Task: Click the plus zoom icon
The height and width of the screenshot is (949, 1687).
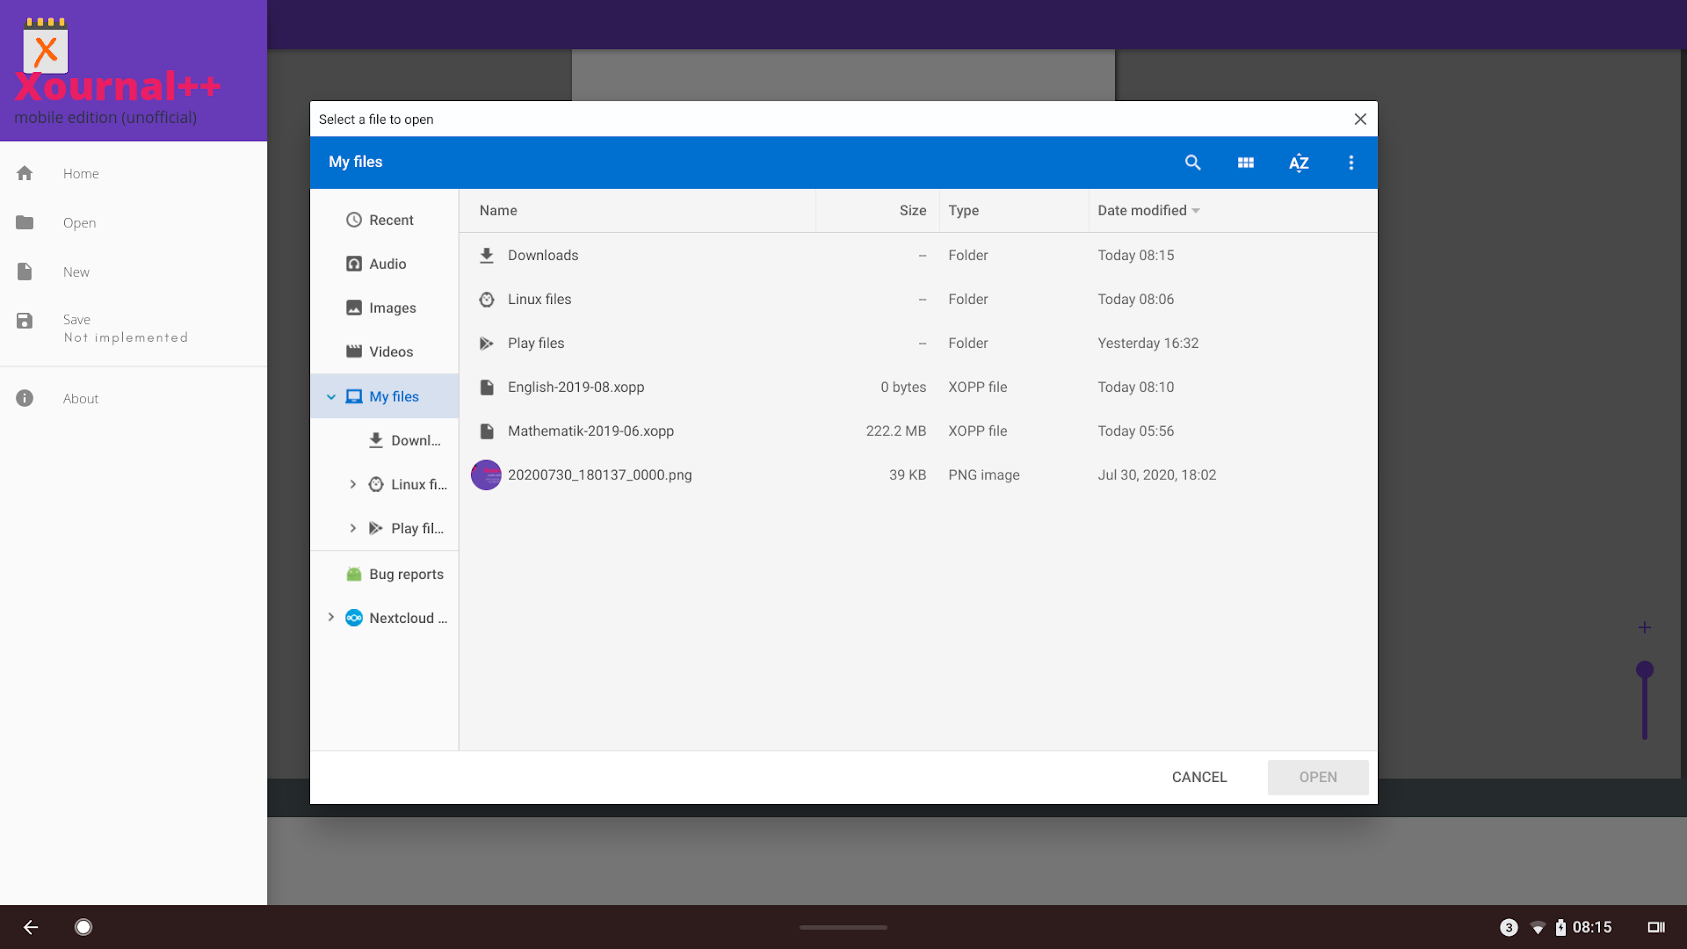Action: 1644,627
